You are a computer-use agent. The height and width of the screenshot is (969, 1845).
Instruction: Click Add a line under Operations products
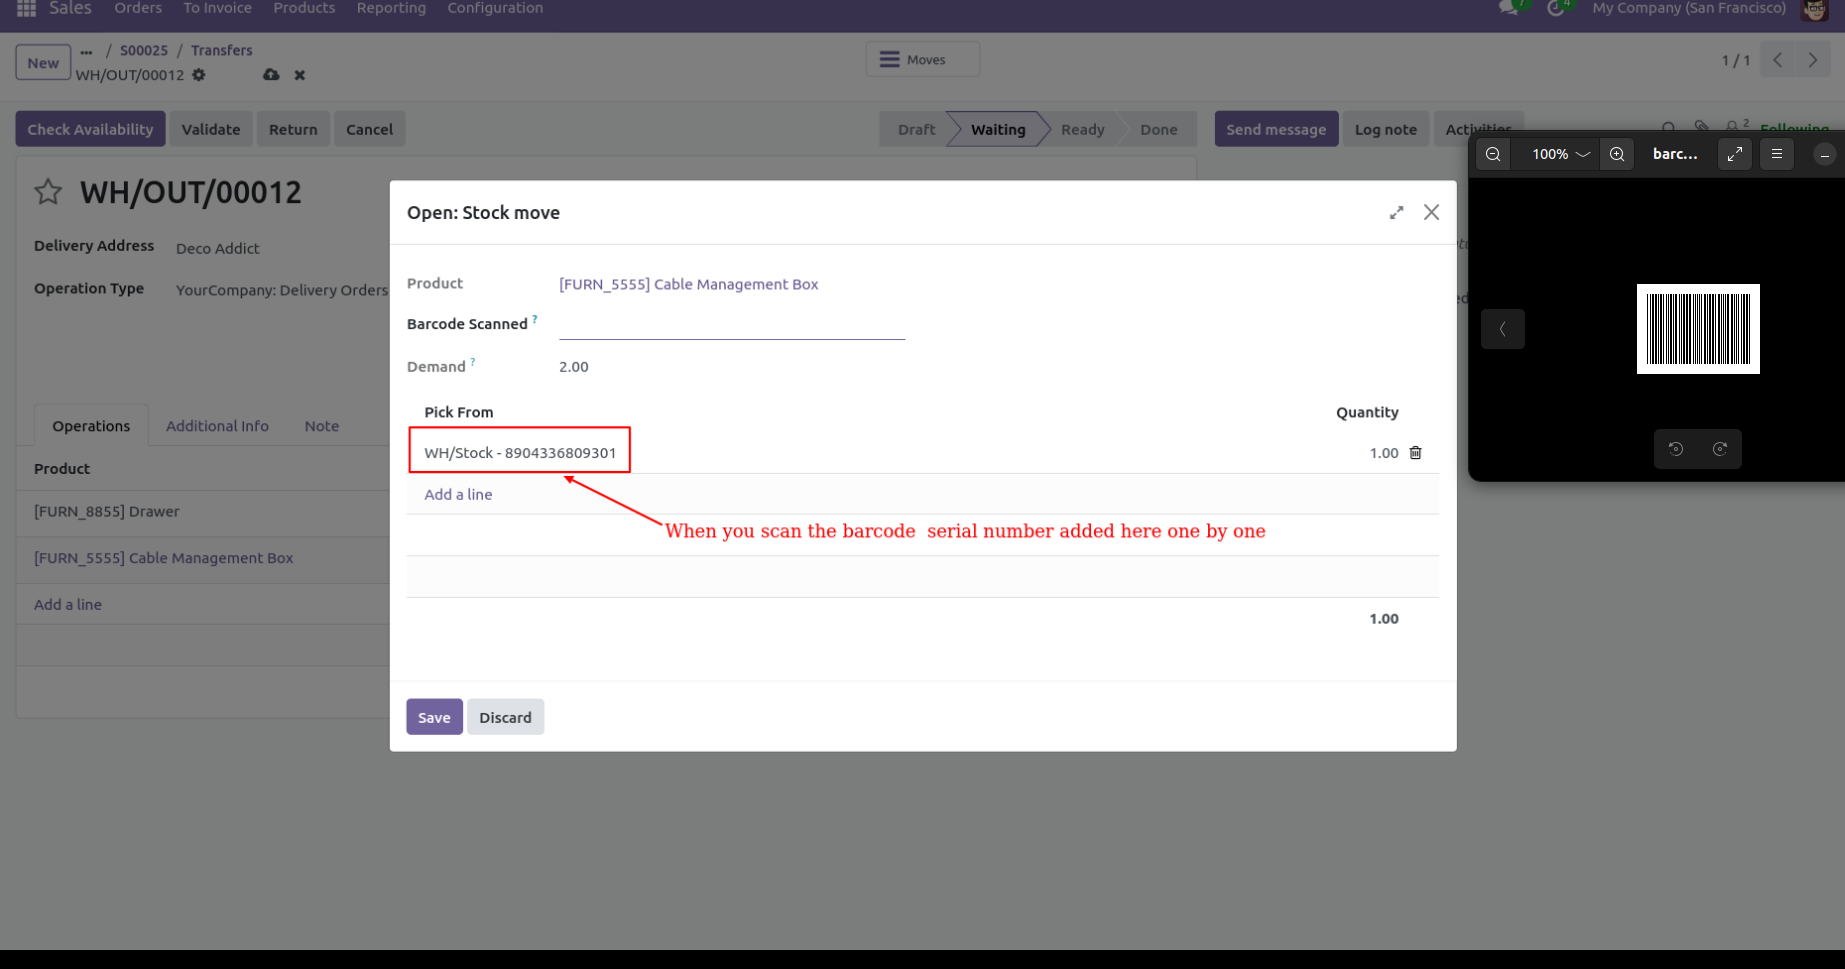click(x=68, y=604)
